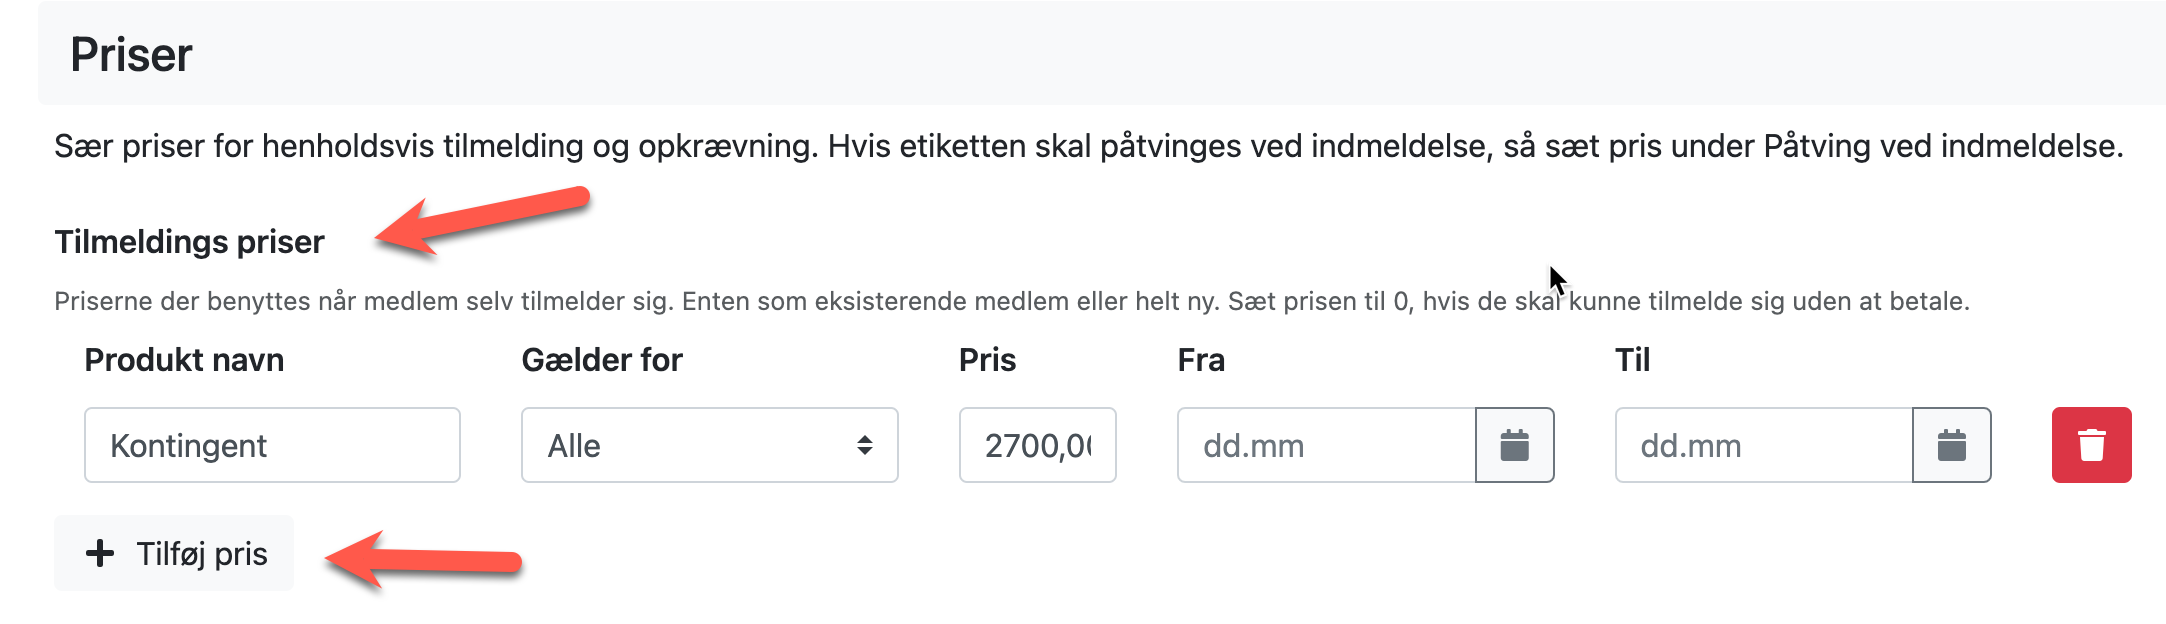
Task: Click the Fra dd.mm date input
Action: tap(1326, 445)
